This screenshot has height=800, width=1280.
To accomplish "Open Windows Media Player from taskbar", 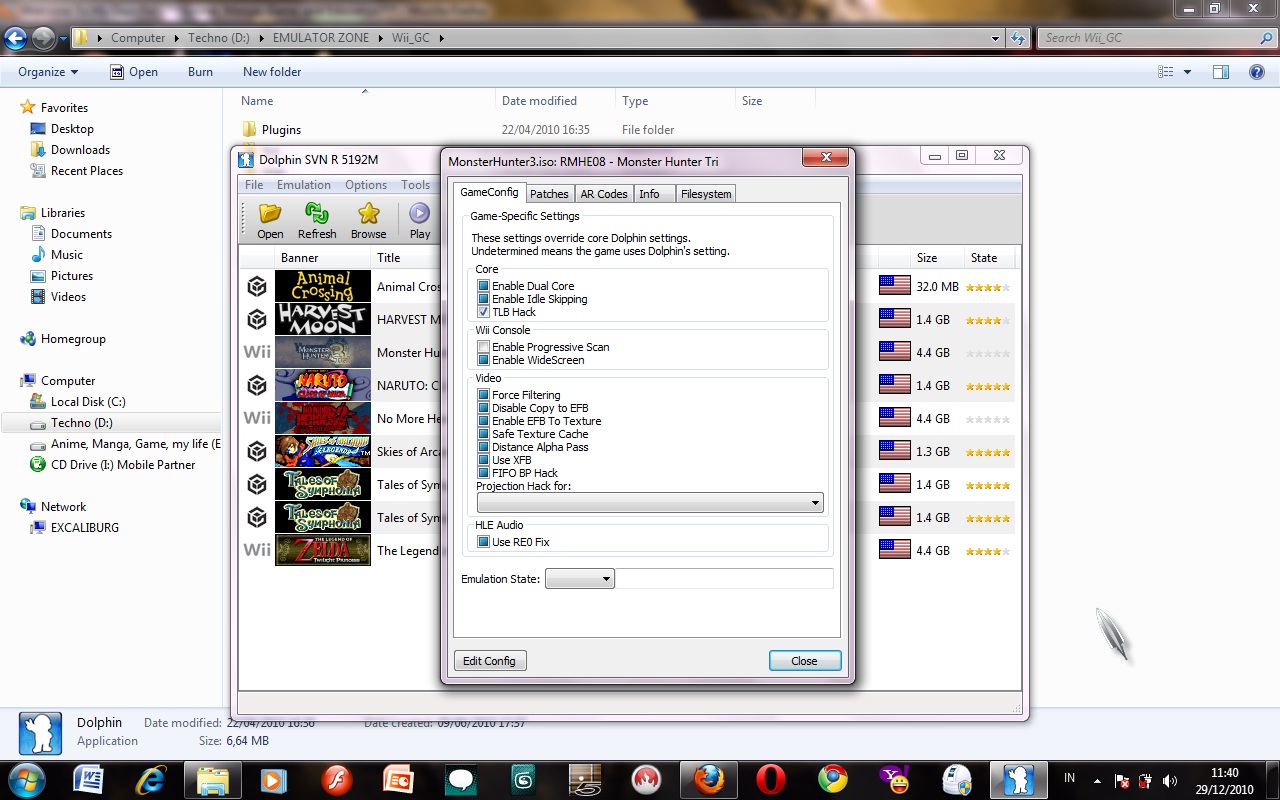I will [x=272, y=779].
